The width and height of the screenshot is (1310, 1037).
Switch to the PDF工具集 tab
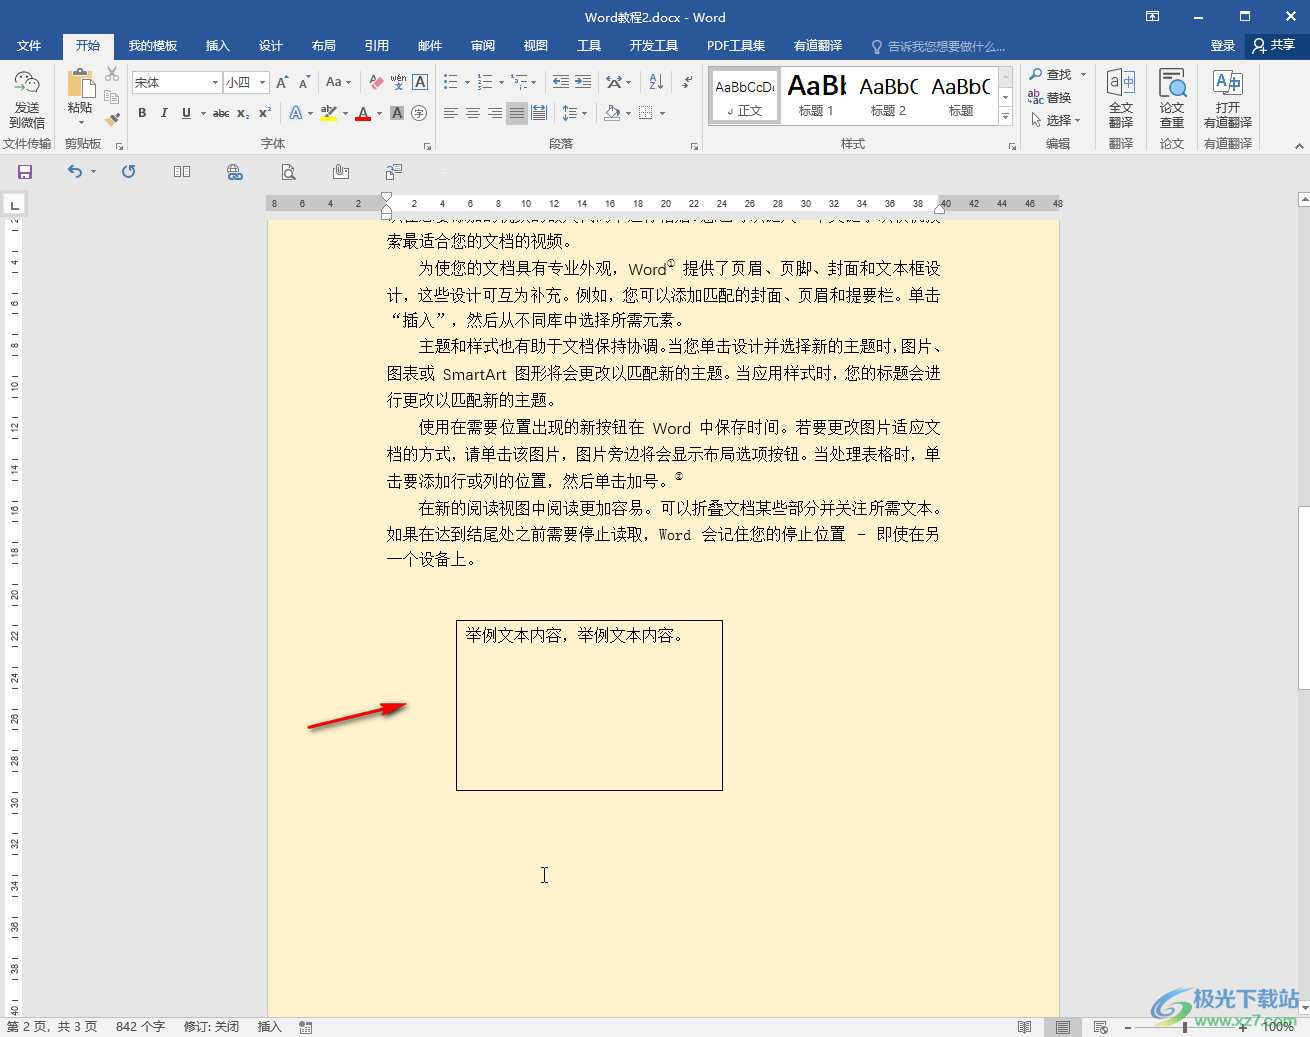(735, 46)
